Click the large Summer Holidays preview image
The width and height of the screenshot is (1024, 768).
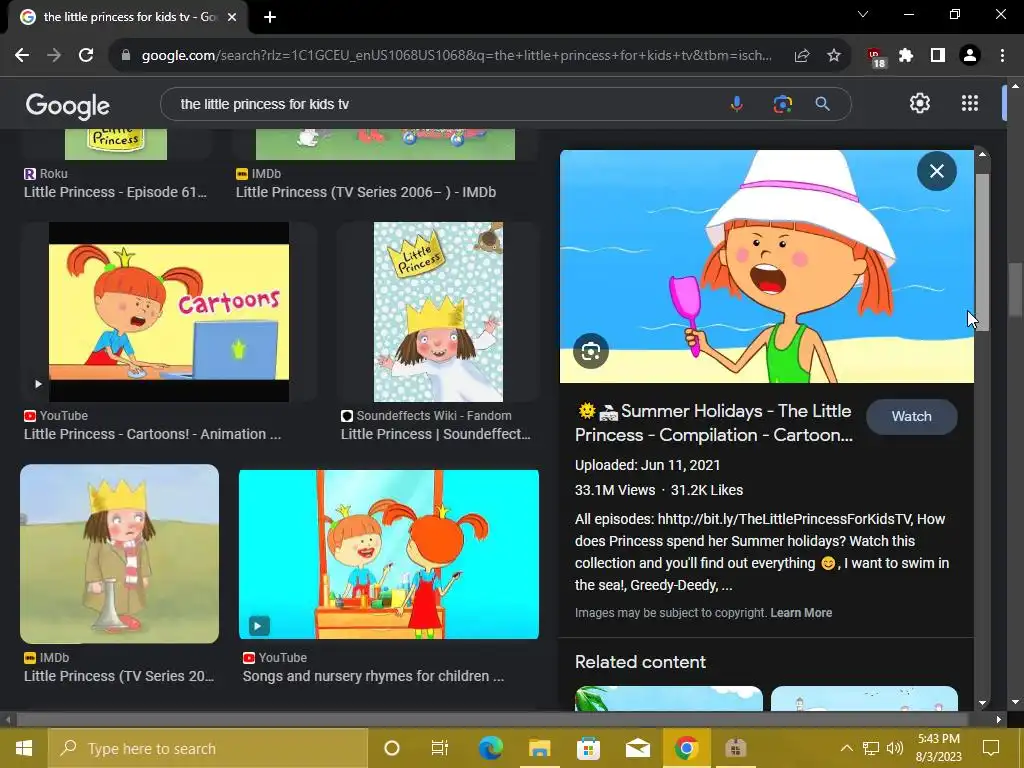[x=767, y=266]
